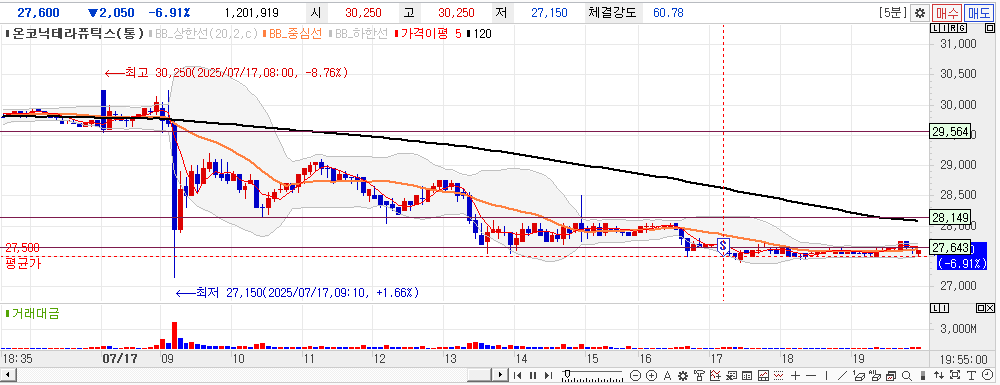Select the diagonal trend line tool

(x=842, y=375)
